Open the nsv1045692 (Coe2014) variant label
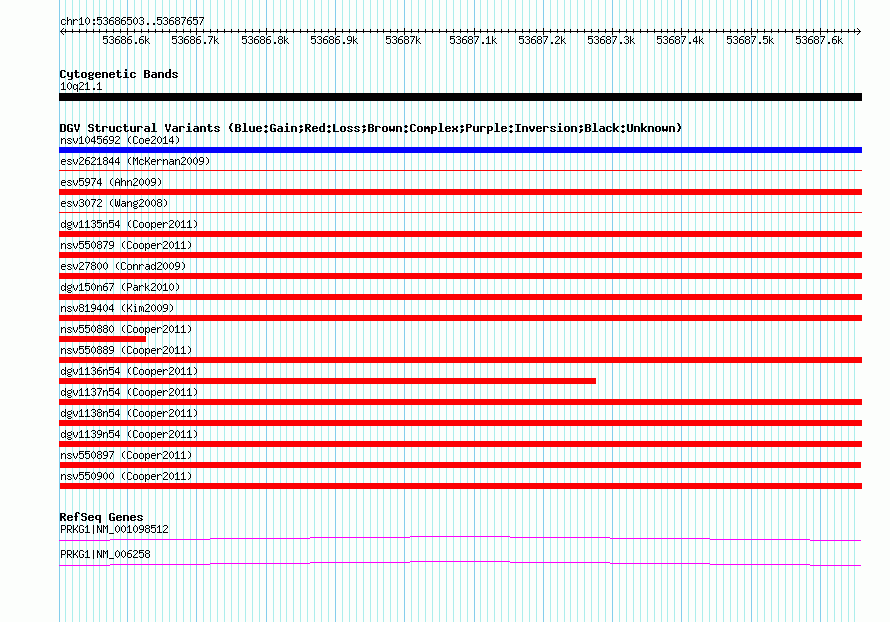 coord(120,140)
